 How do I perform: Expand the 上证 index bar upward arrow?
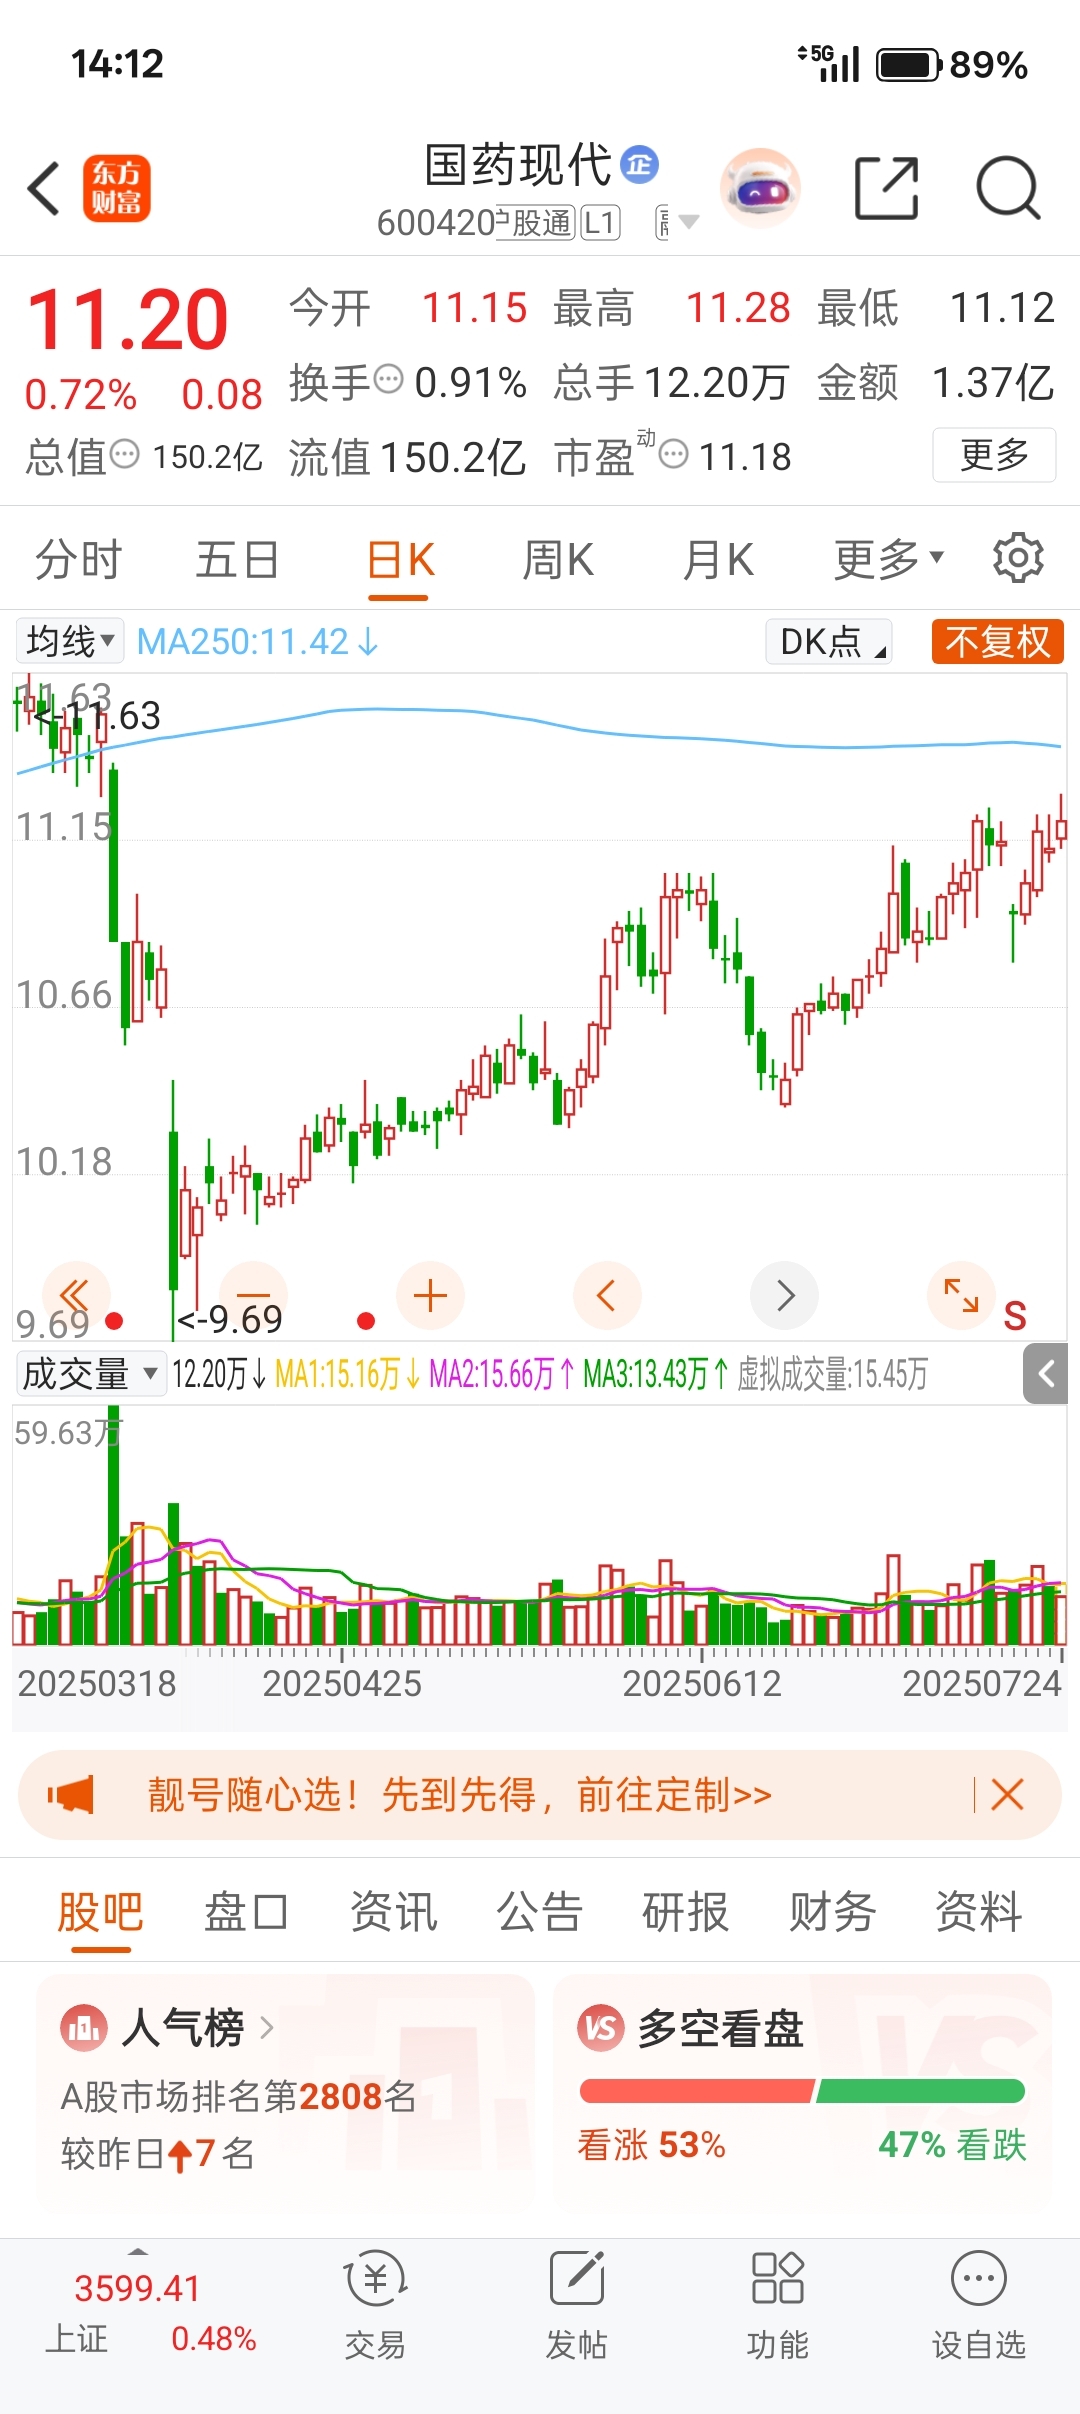(x=139, y=2251)
